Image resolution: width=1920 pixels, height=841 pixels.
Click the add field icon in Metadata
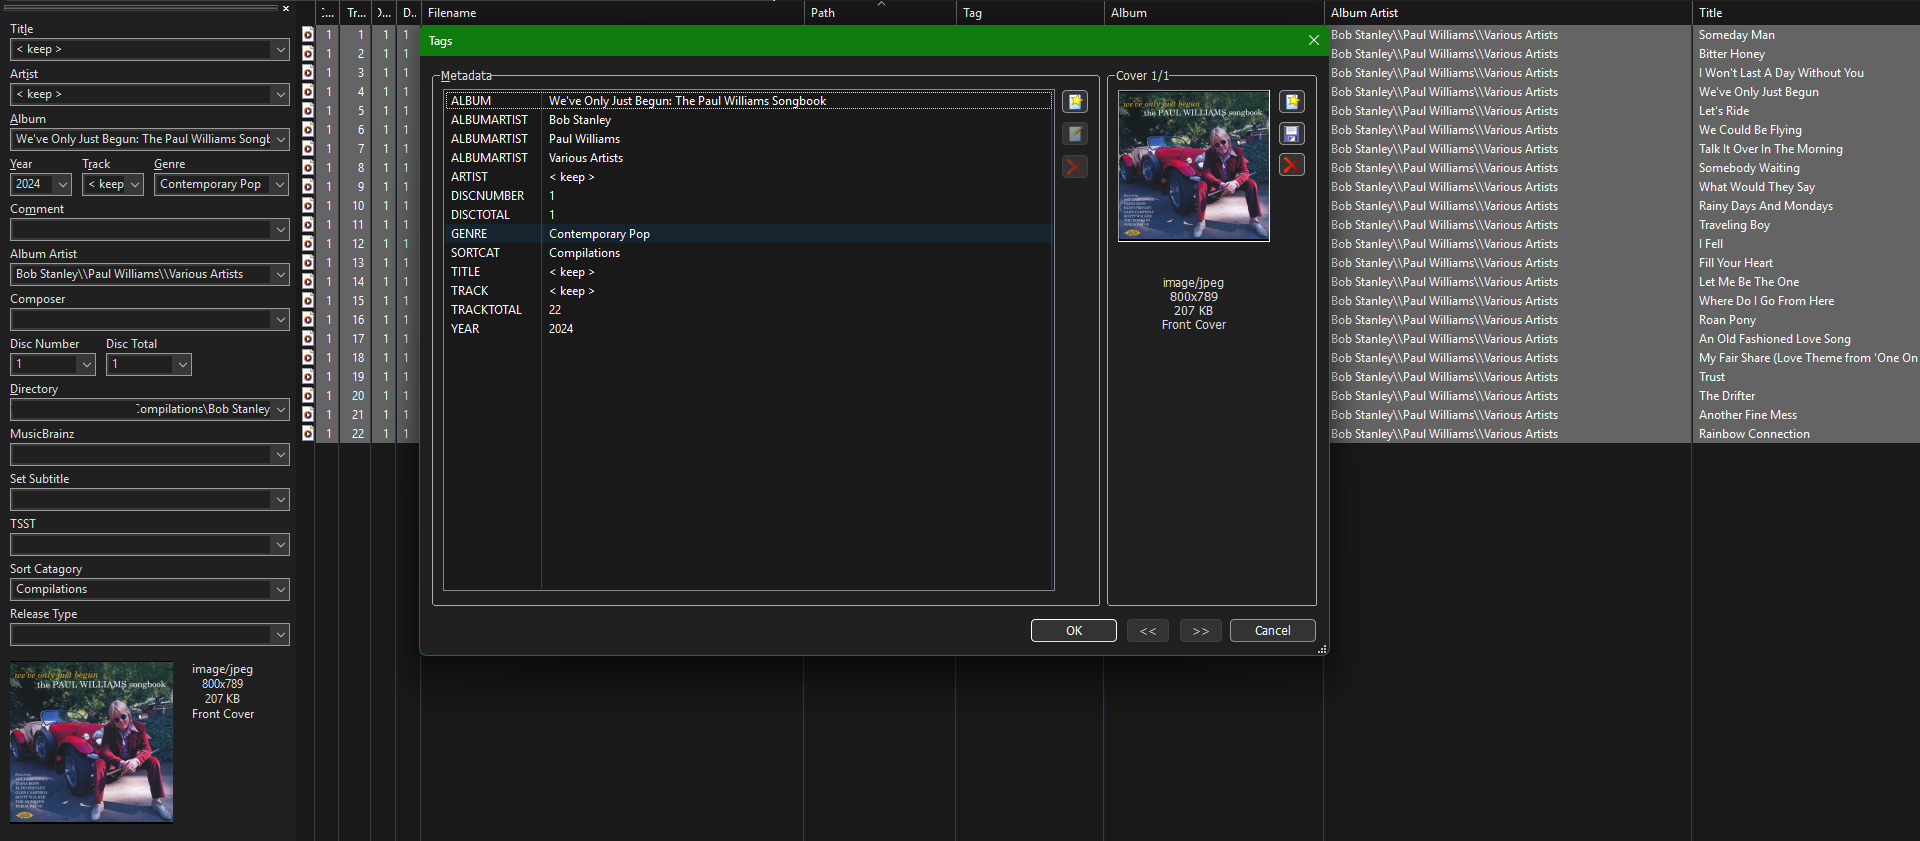(x=1075, y=102)
